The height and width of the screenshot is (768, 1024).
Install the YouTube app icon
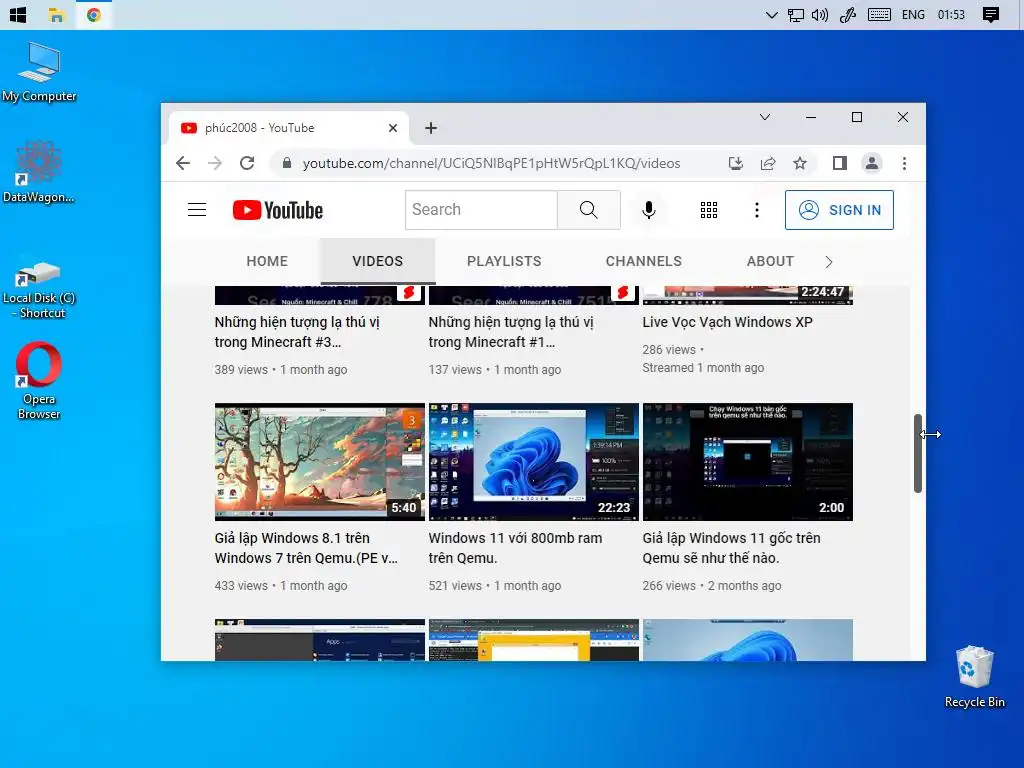pyautogui.click(x=736, y=163)
